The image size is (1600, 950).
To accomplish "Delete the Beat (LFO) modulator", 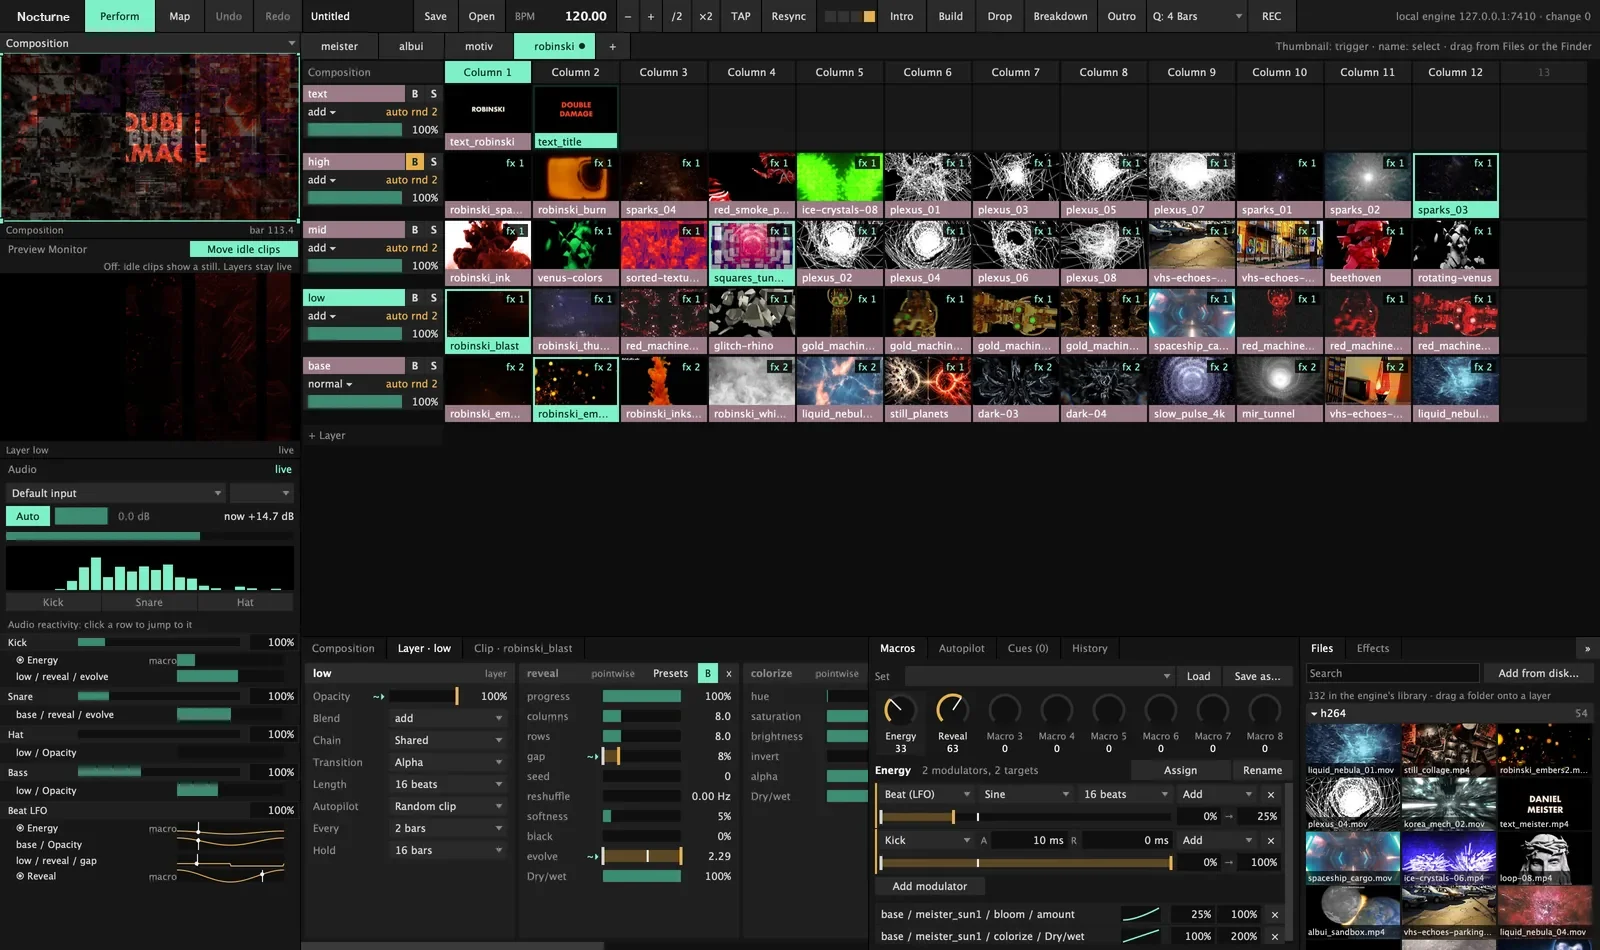I will [1271, 794].
